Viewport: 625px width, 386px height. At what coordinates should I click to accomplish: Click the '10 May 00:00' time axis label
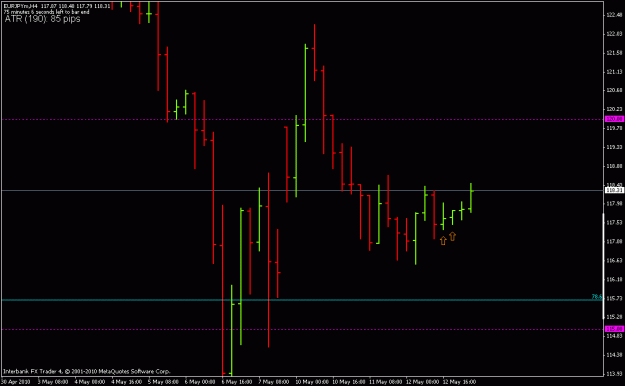pos(312,382)
